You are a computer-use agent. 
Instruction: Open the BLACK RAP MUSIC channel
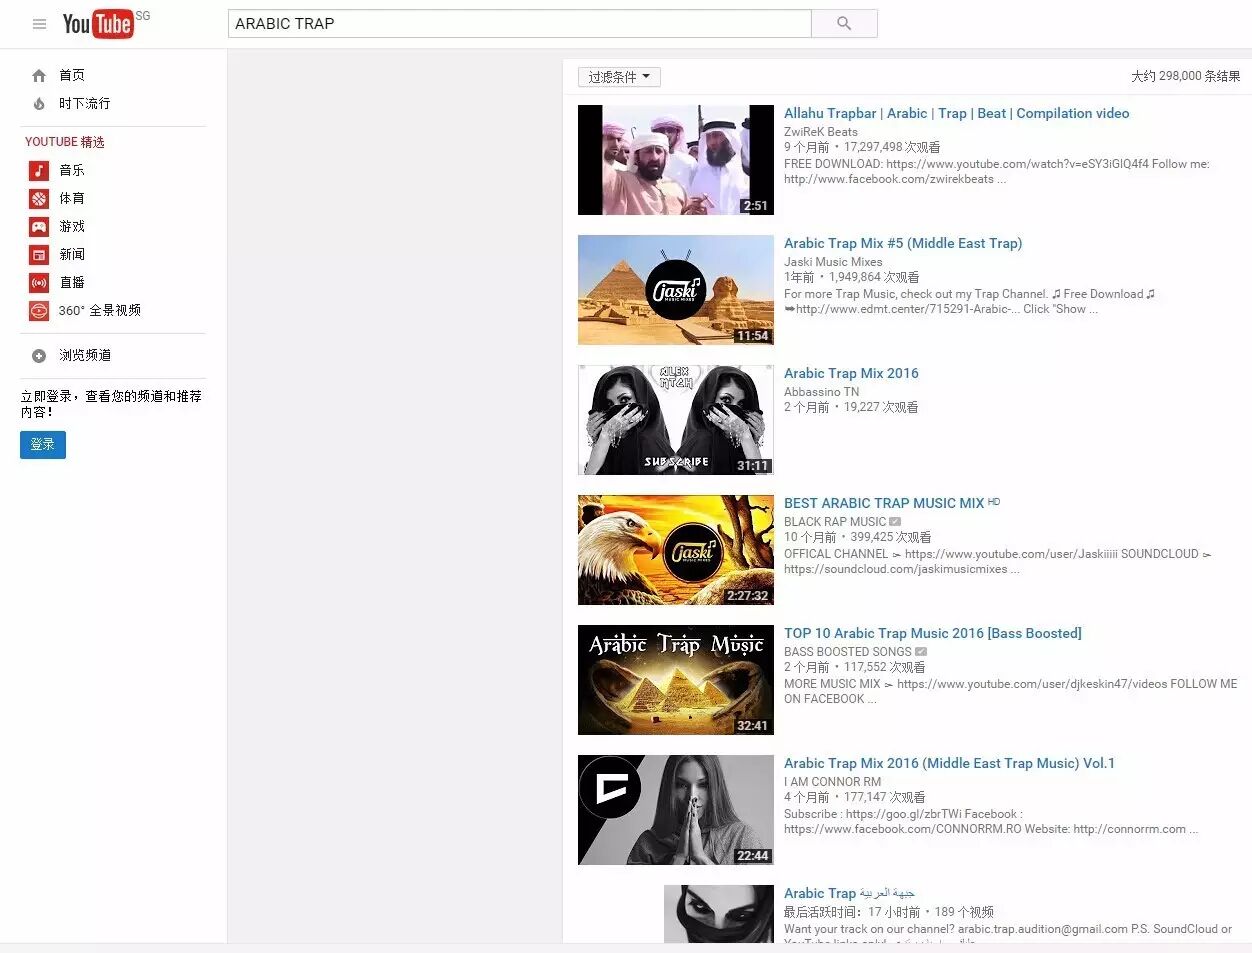tap(835, 522)
